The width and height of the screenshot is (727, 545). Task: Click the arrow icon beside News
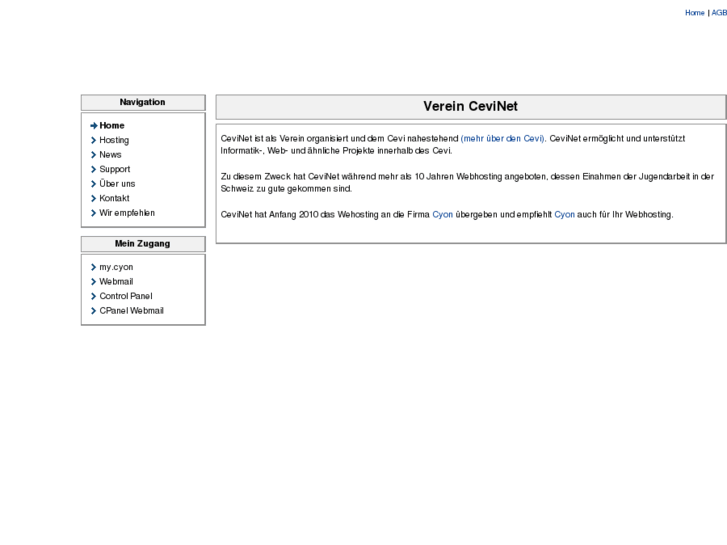click(93, 155)
